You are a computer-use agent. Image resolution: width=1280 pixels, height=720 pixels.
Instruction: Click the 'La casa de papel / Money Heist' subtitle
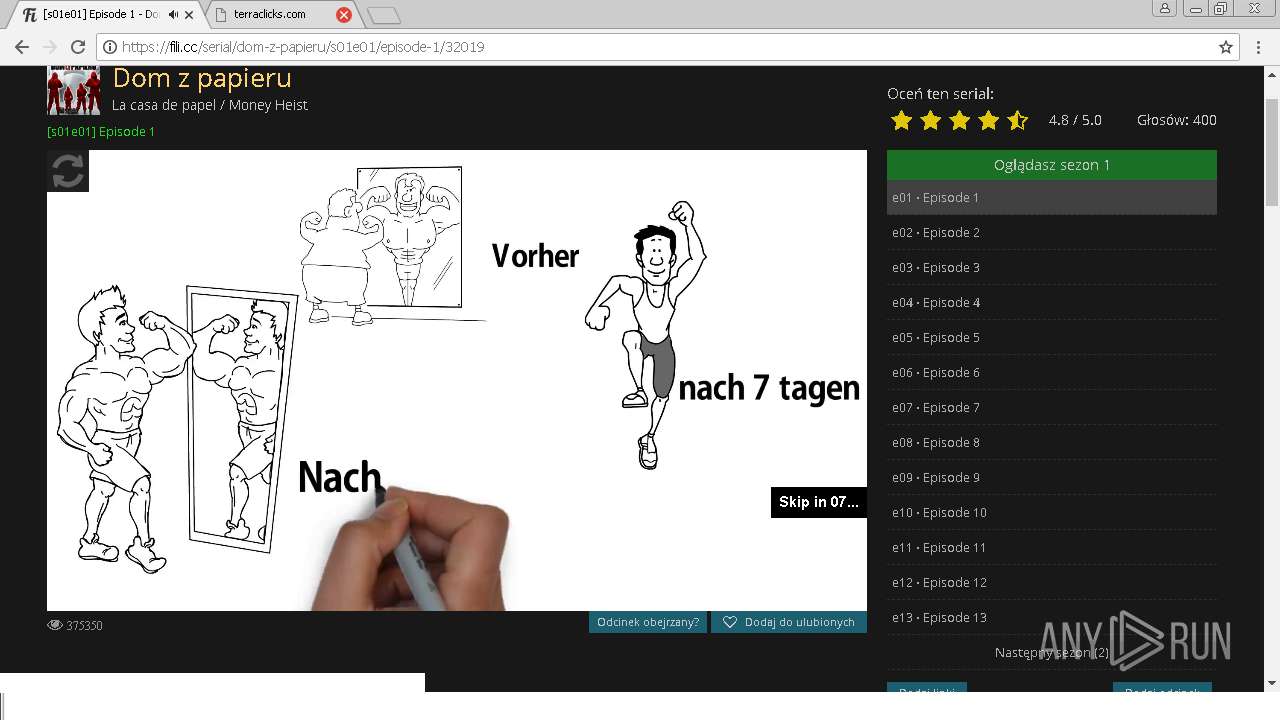210,105
